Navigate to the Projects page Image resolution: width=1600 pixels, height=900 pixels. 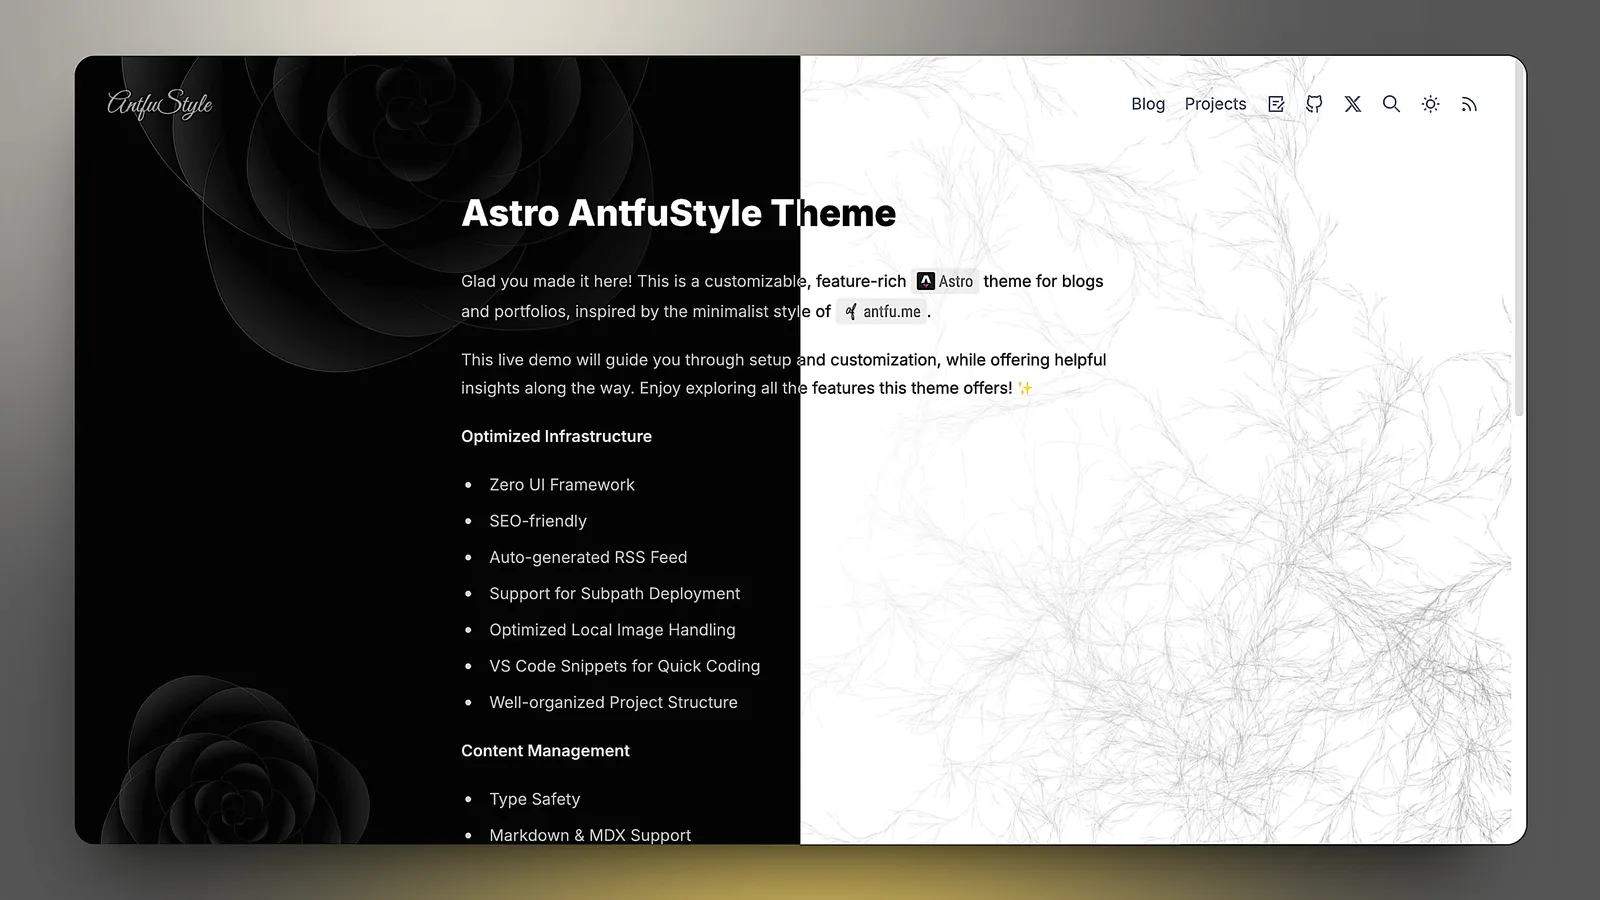tap(1215, 104)
